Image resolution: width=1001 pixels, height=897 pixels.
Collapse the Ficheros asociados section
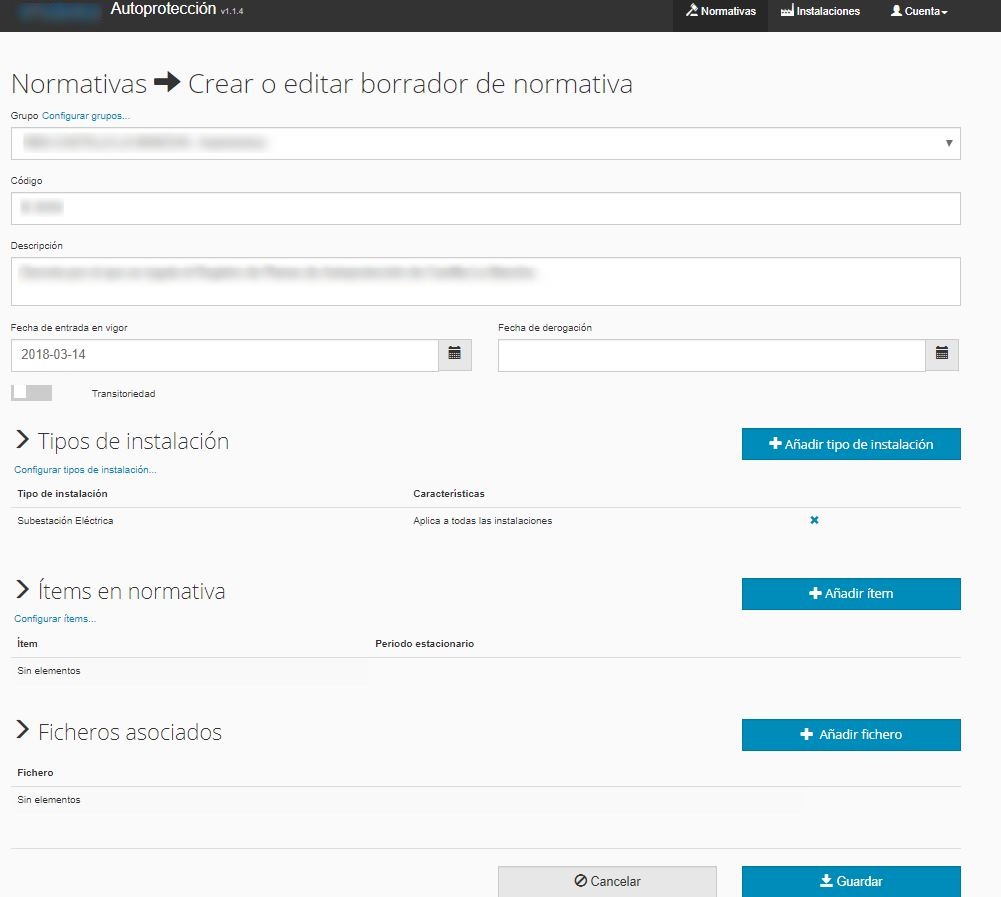pyautogui.click(x=22, y=732)
